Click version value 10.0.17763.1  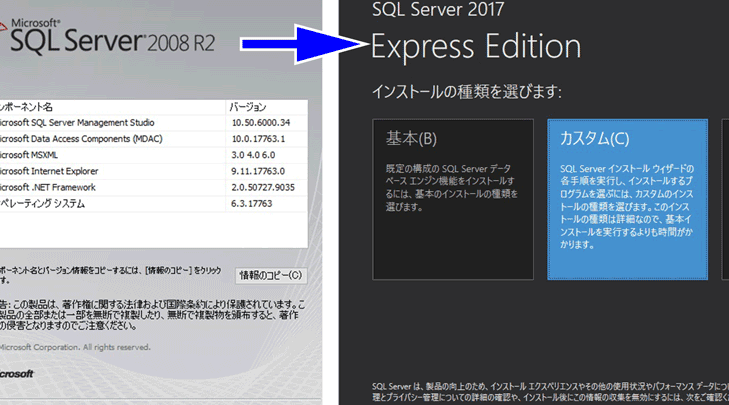coord(258,139)
